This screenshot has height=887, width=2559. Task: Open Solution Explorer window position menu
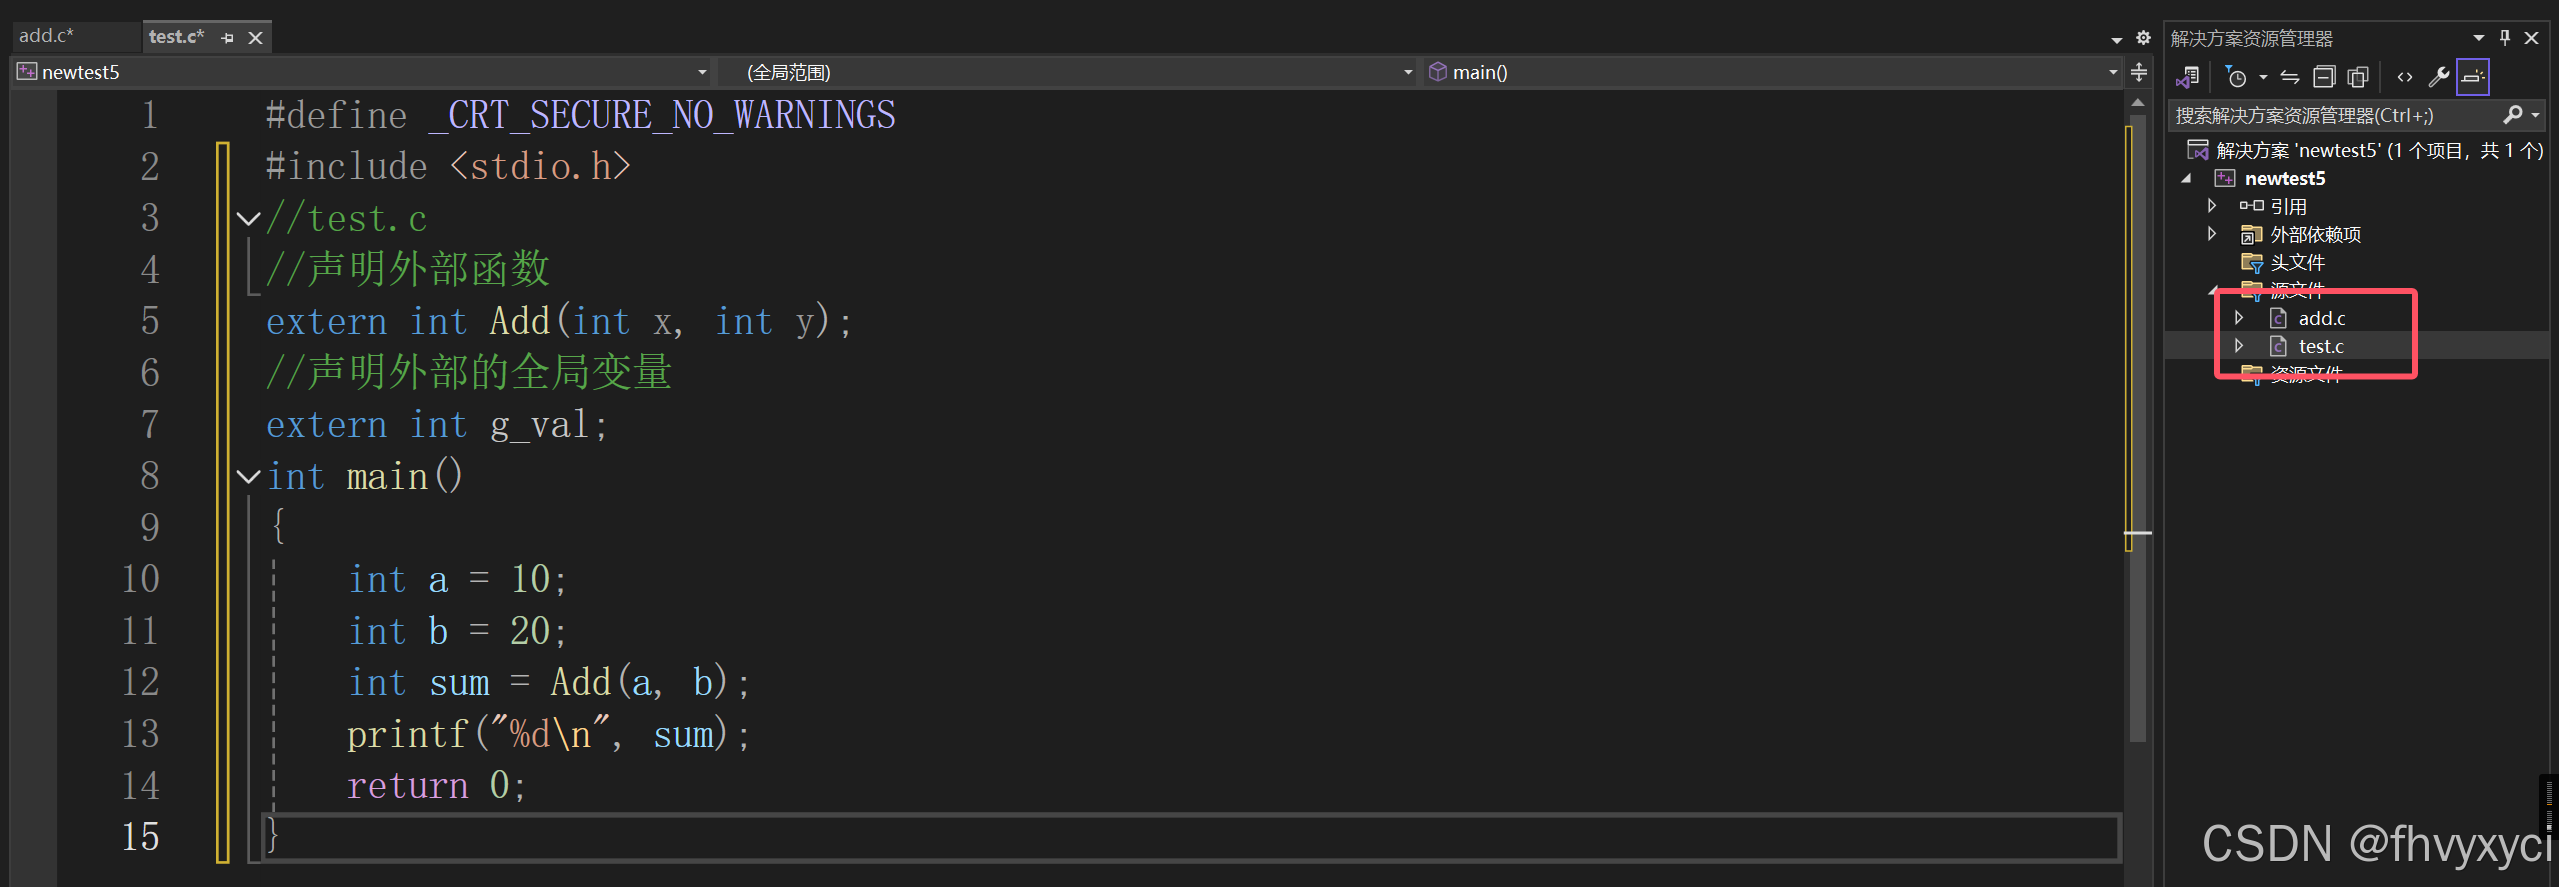coord(2479,38)
